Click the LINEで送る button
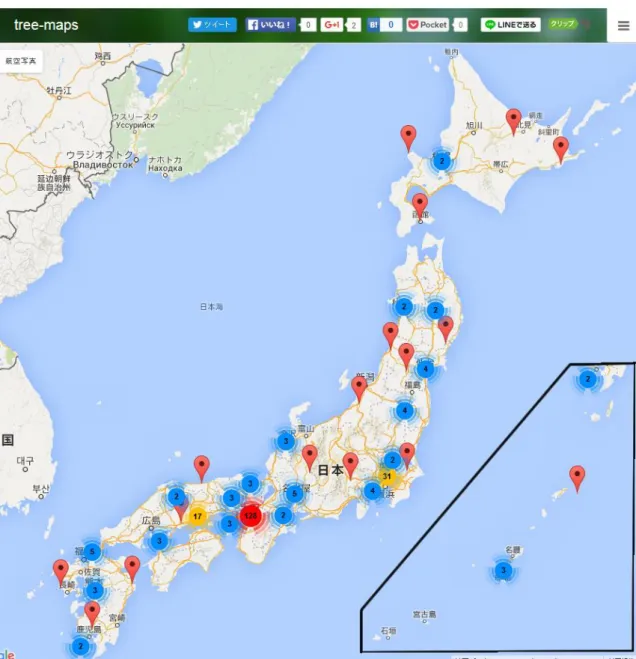The image size is (636, 659). [x=510, y=25]
